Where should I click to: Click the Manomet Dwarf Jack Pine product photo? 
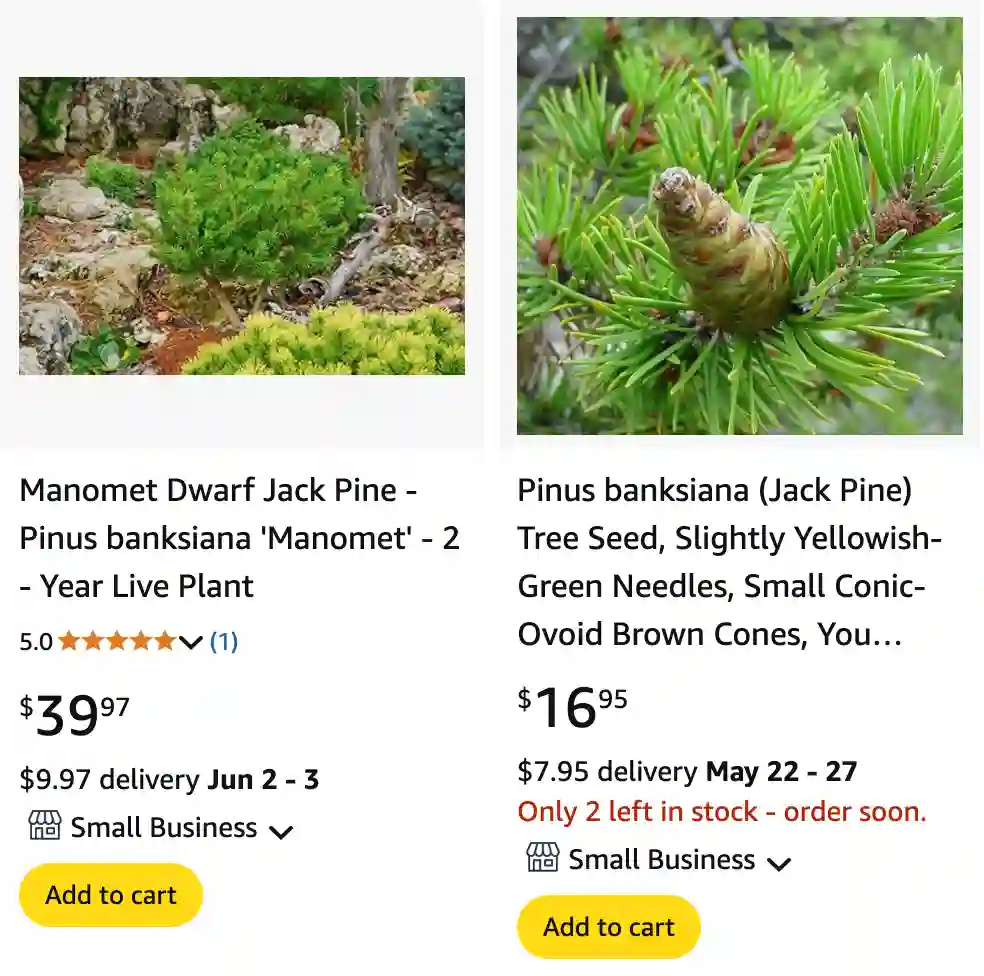242,225
